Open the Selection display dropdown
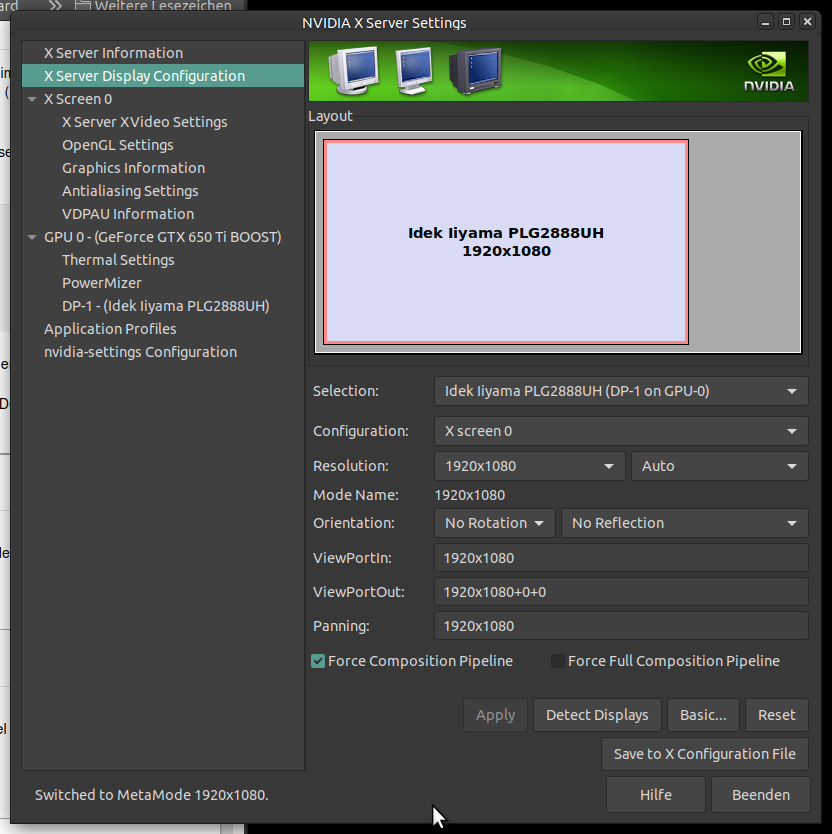Viewport: 832px width, 834px height. 620,391
